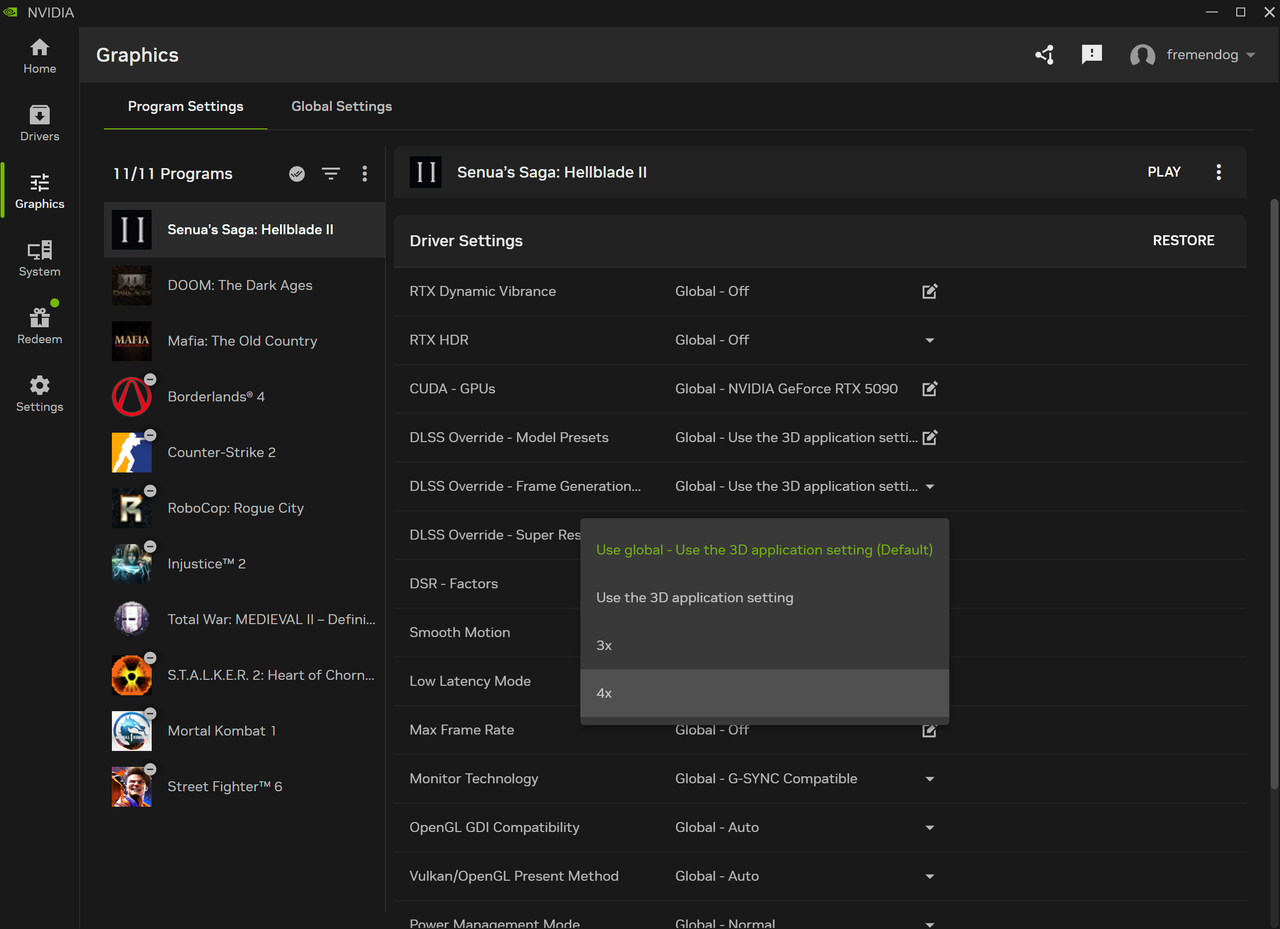Expand Power Management Mode dropdown
1280x929 pixels.
point(930,924)
